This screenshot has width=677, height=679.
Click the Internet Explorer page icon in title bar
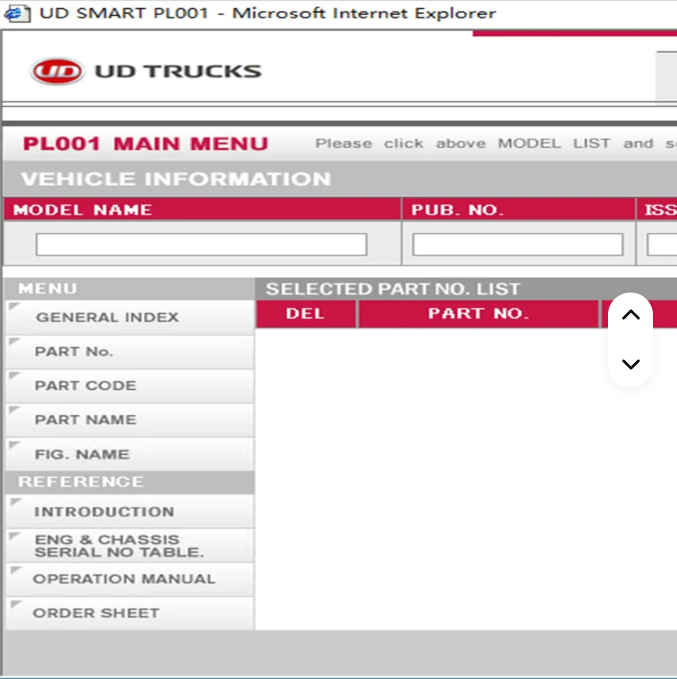click(x=16, y=13)
